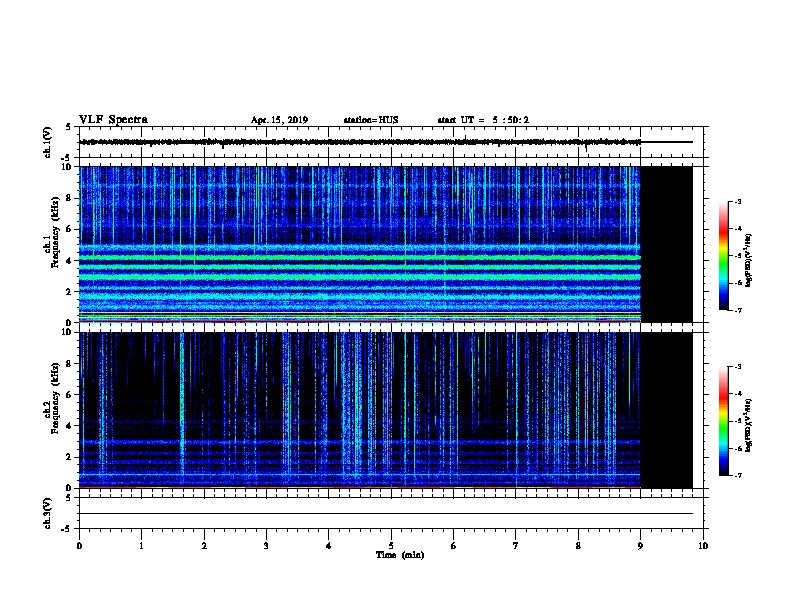
Task: Click the "-7" label on ch.2 color bar
Action: (x=738, y=476)
